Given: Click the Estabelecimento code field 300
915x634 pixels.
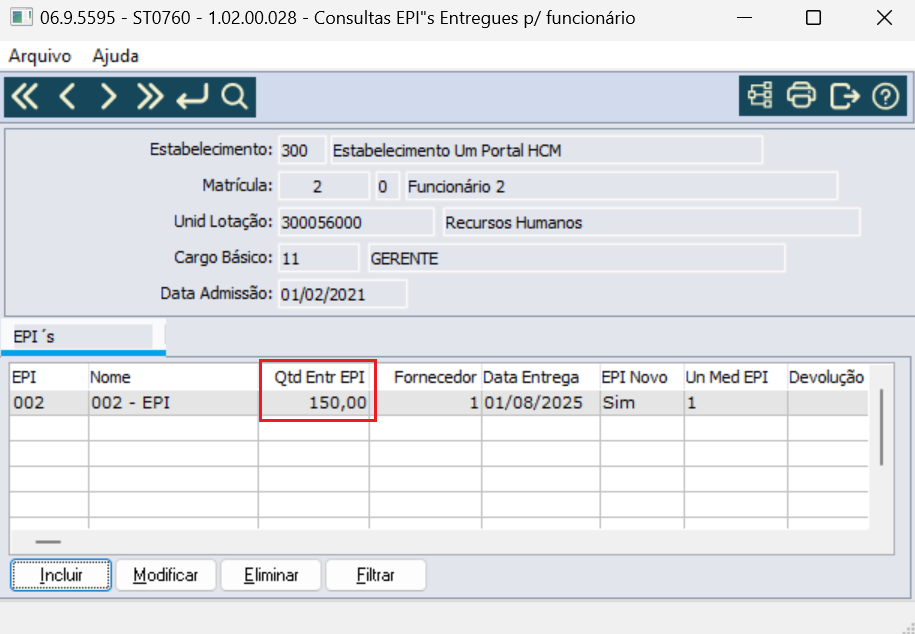Looking at the screenshot, I should [x=302, y=150].
